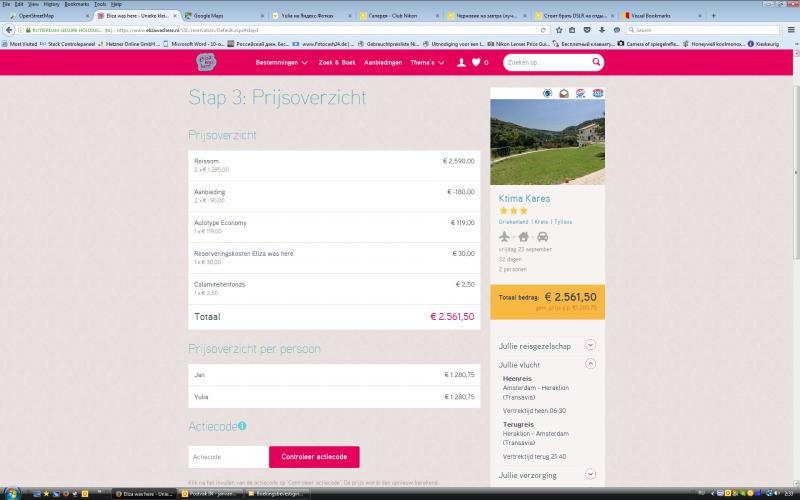800x500 pixels.
Task: Click Controleer actiecode button
Action: (314, 457)
